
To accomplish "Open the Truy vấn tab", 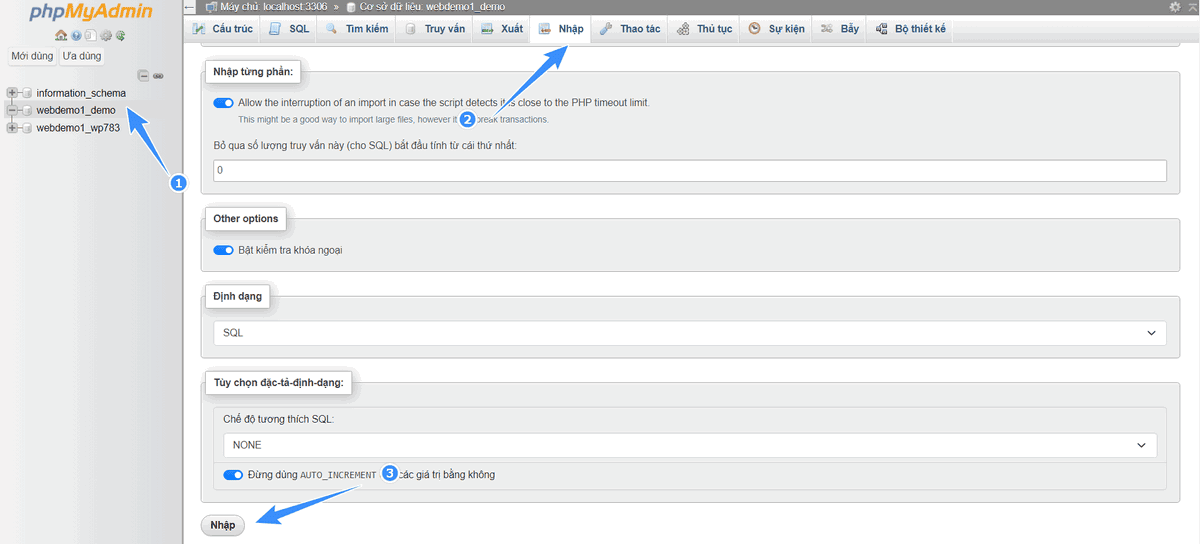I will point(435,29).
